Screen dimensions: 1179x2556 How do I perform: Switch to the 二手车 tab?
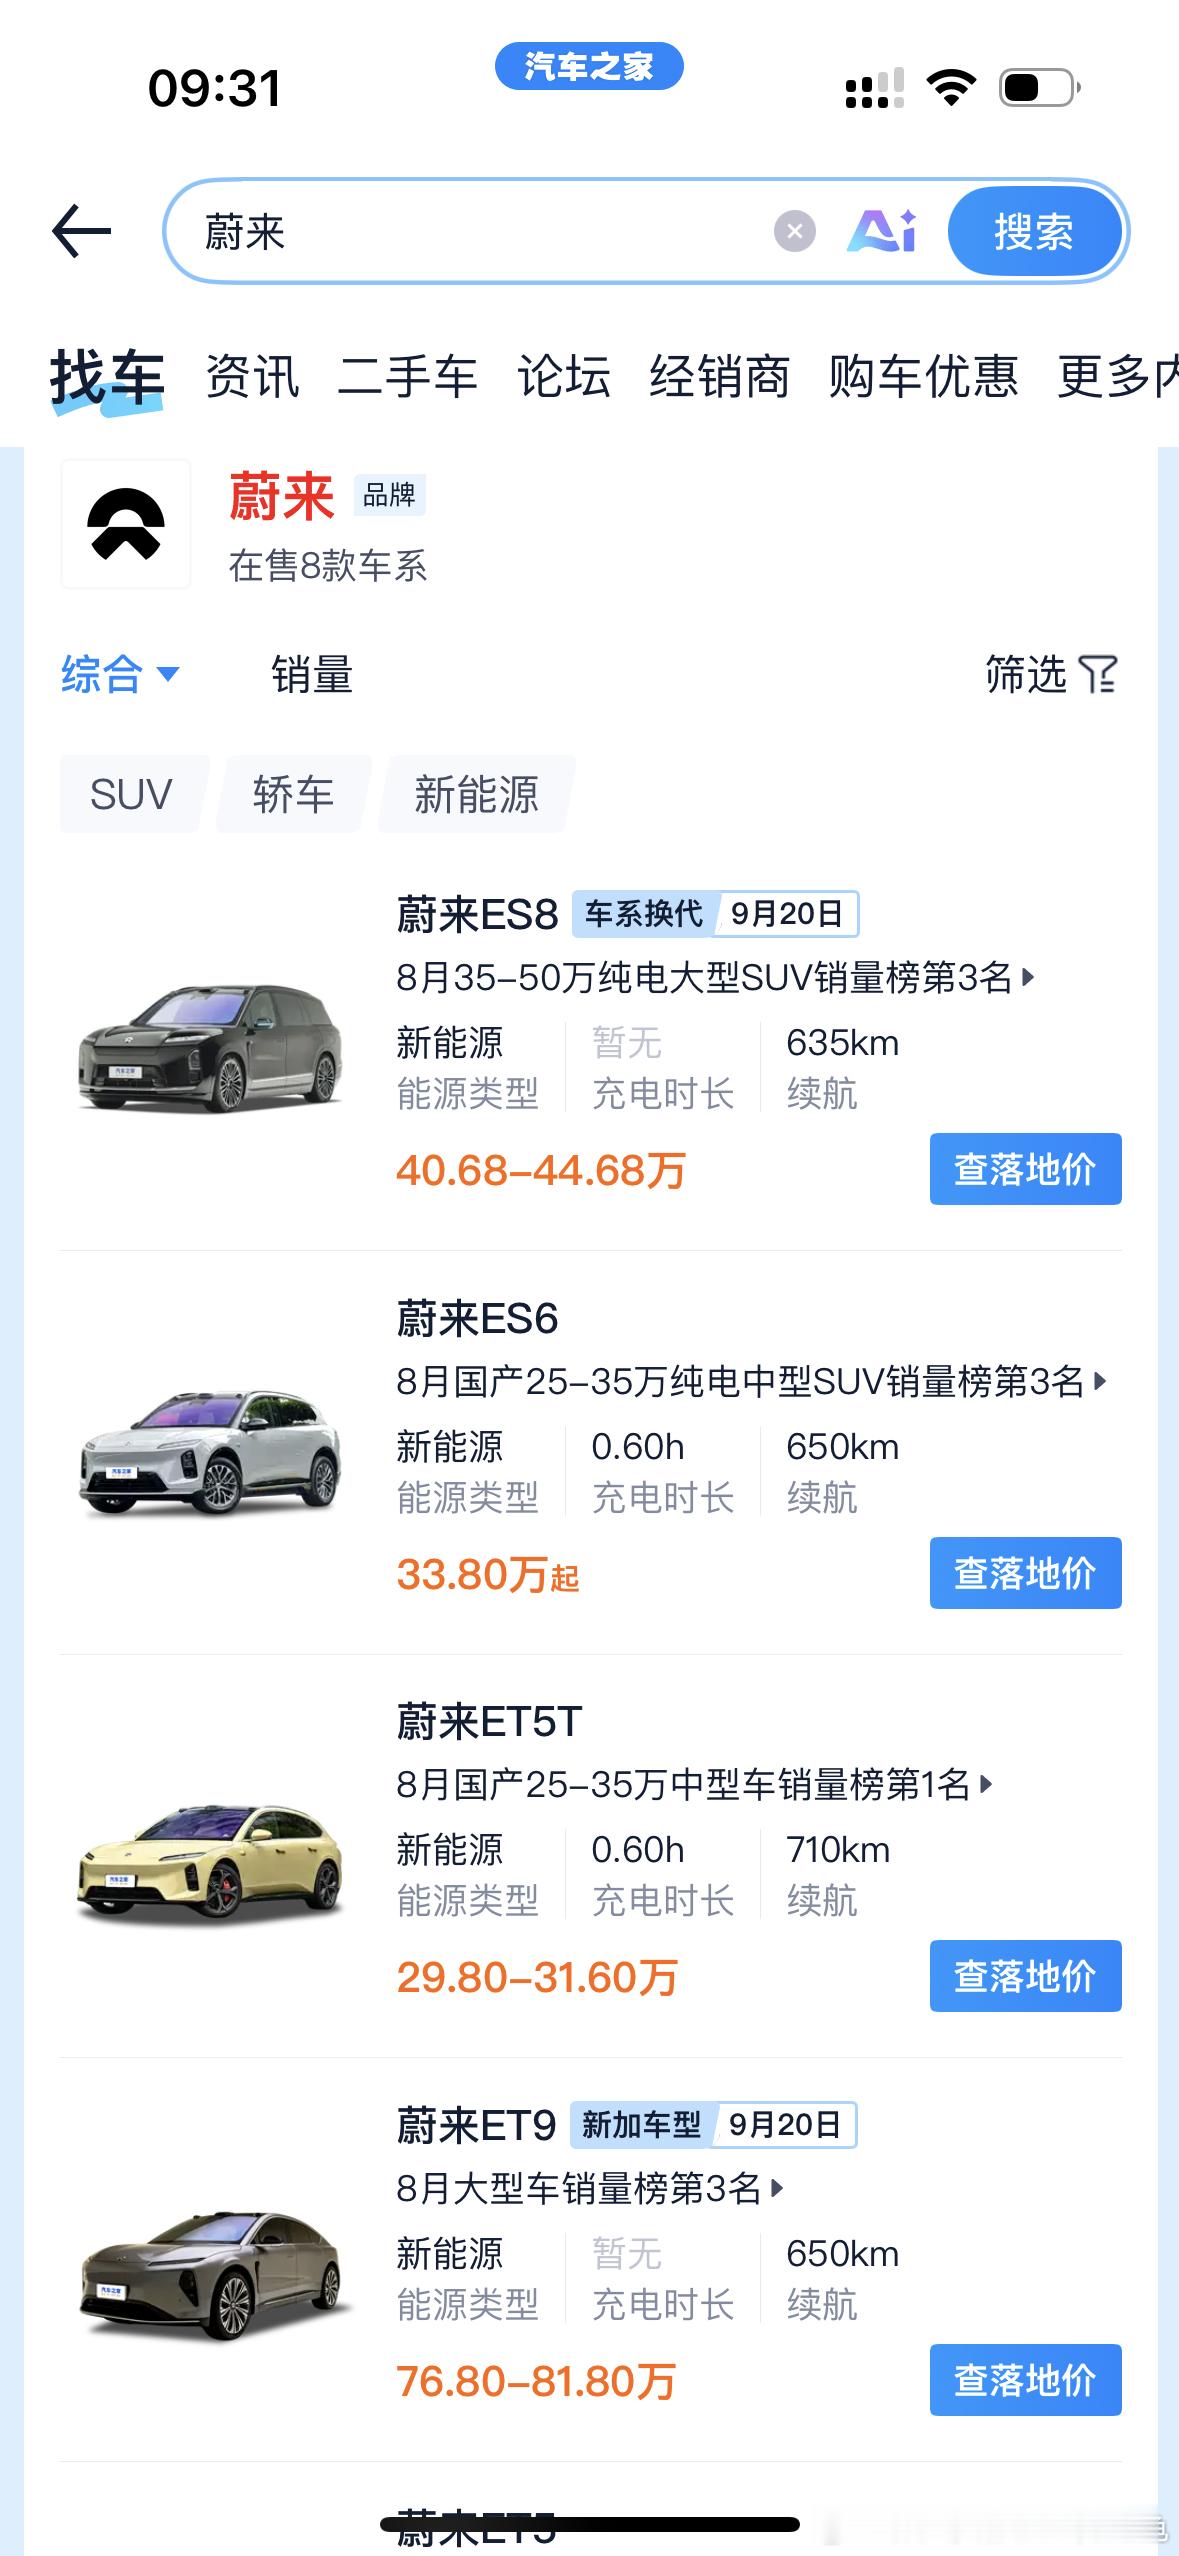(408, 377)
